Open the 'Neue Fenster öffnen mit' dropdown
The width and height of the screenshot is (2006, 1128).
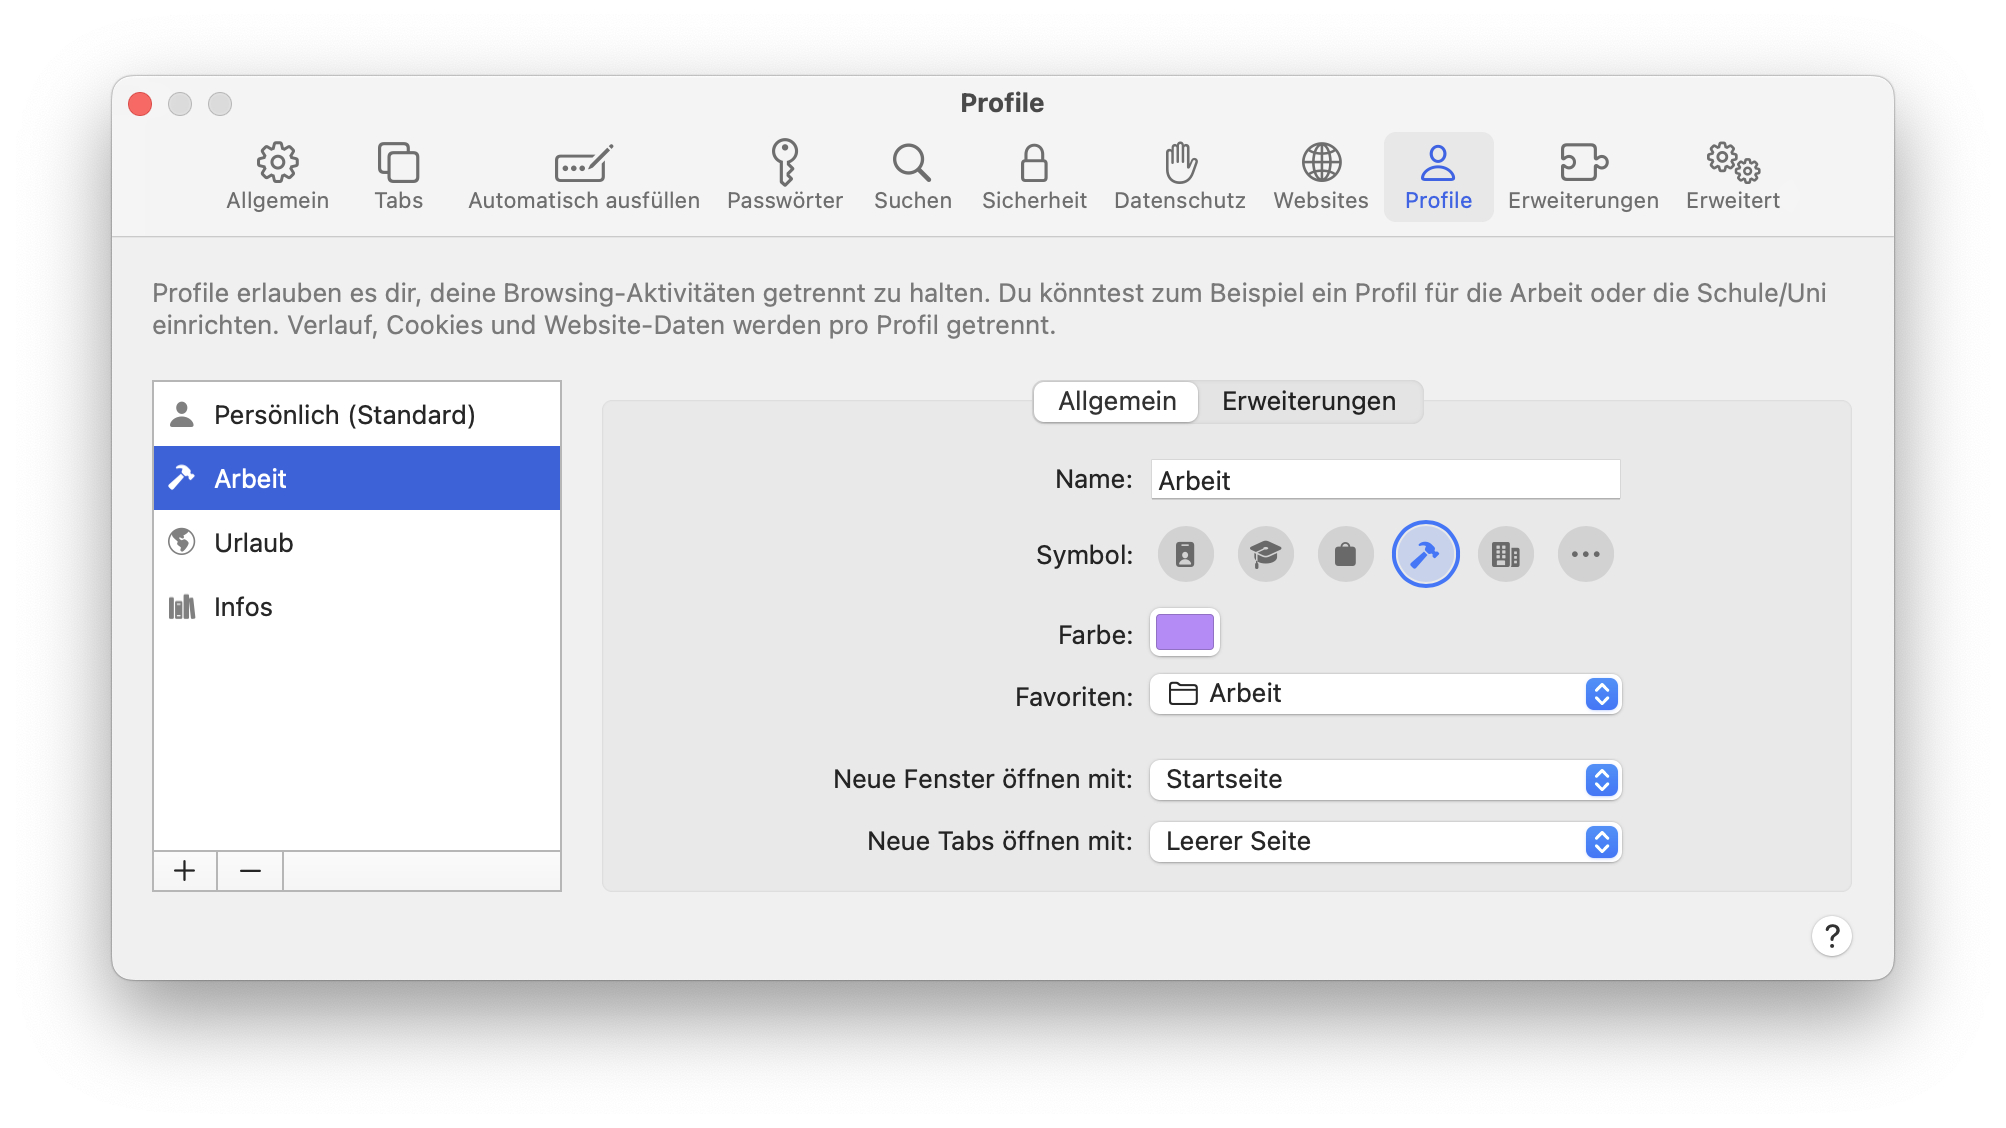(1600, 780)
